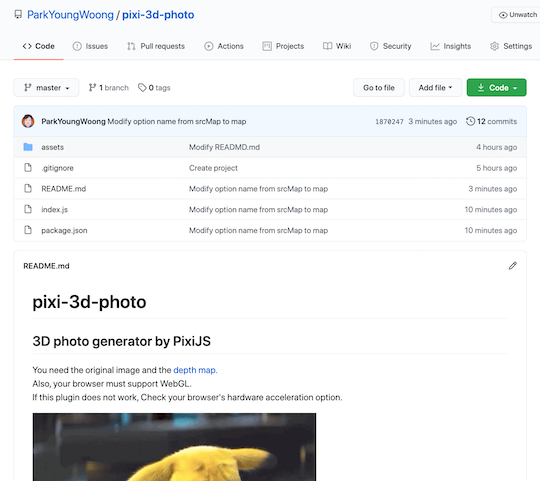Edit README with the pencil icon
Screen dimensions: 540x481
pyautogui.click(x=513, y=265)
